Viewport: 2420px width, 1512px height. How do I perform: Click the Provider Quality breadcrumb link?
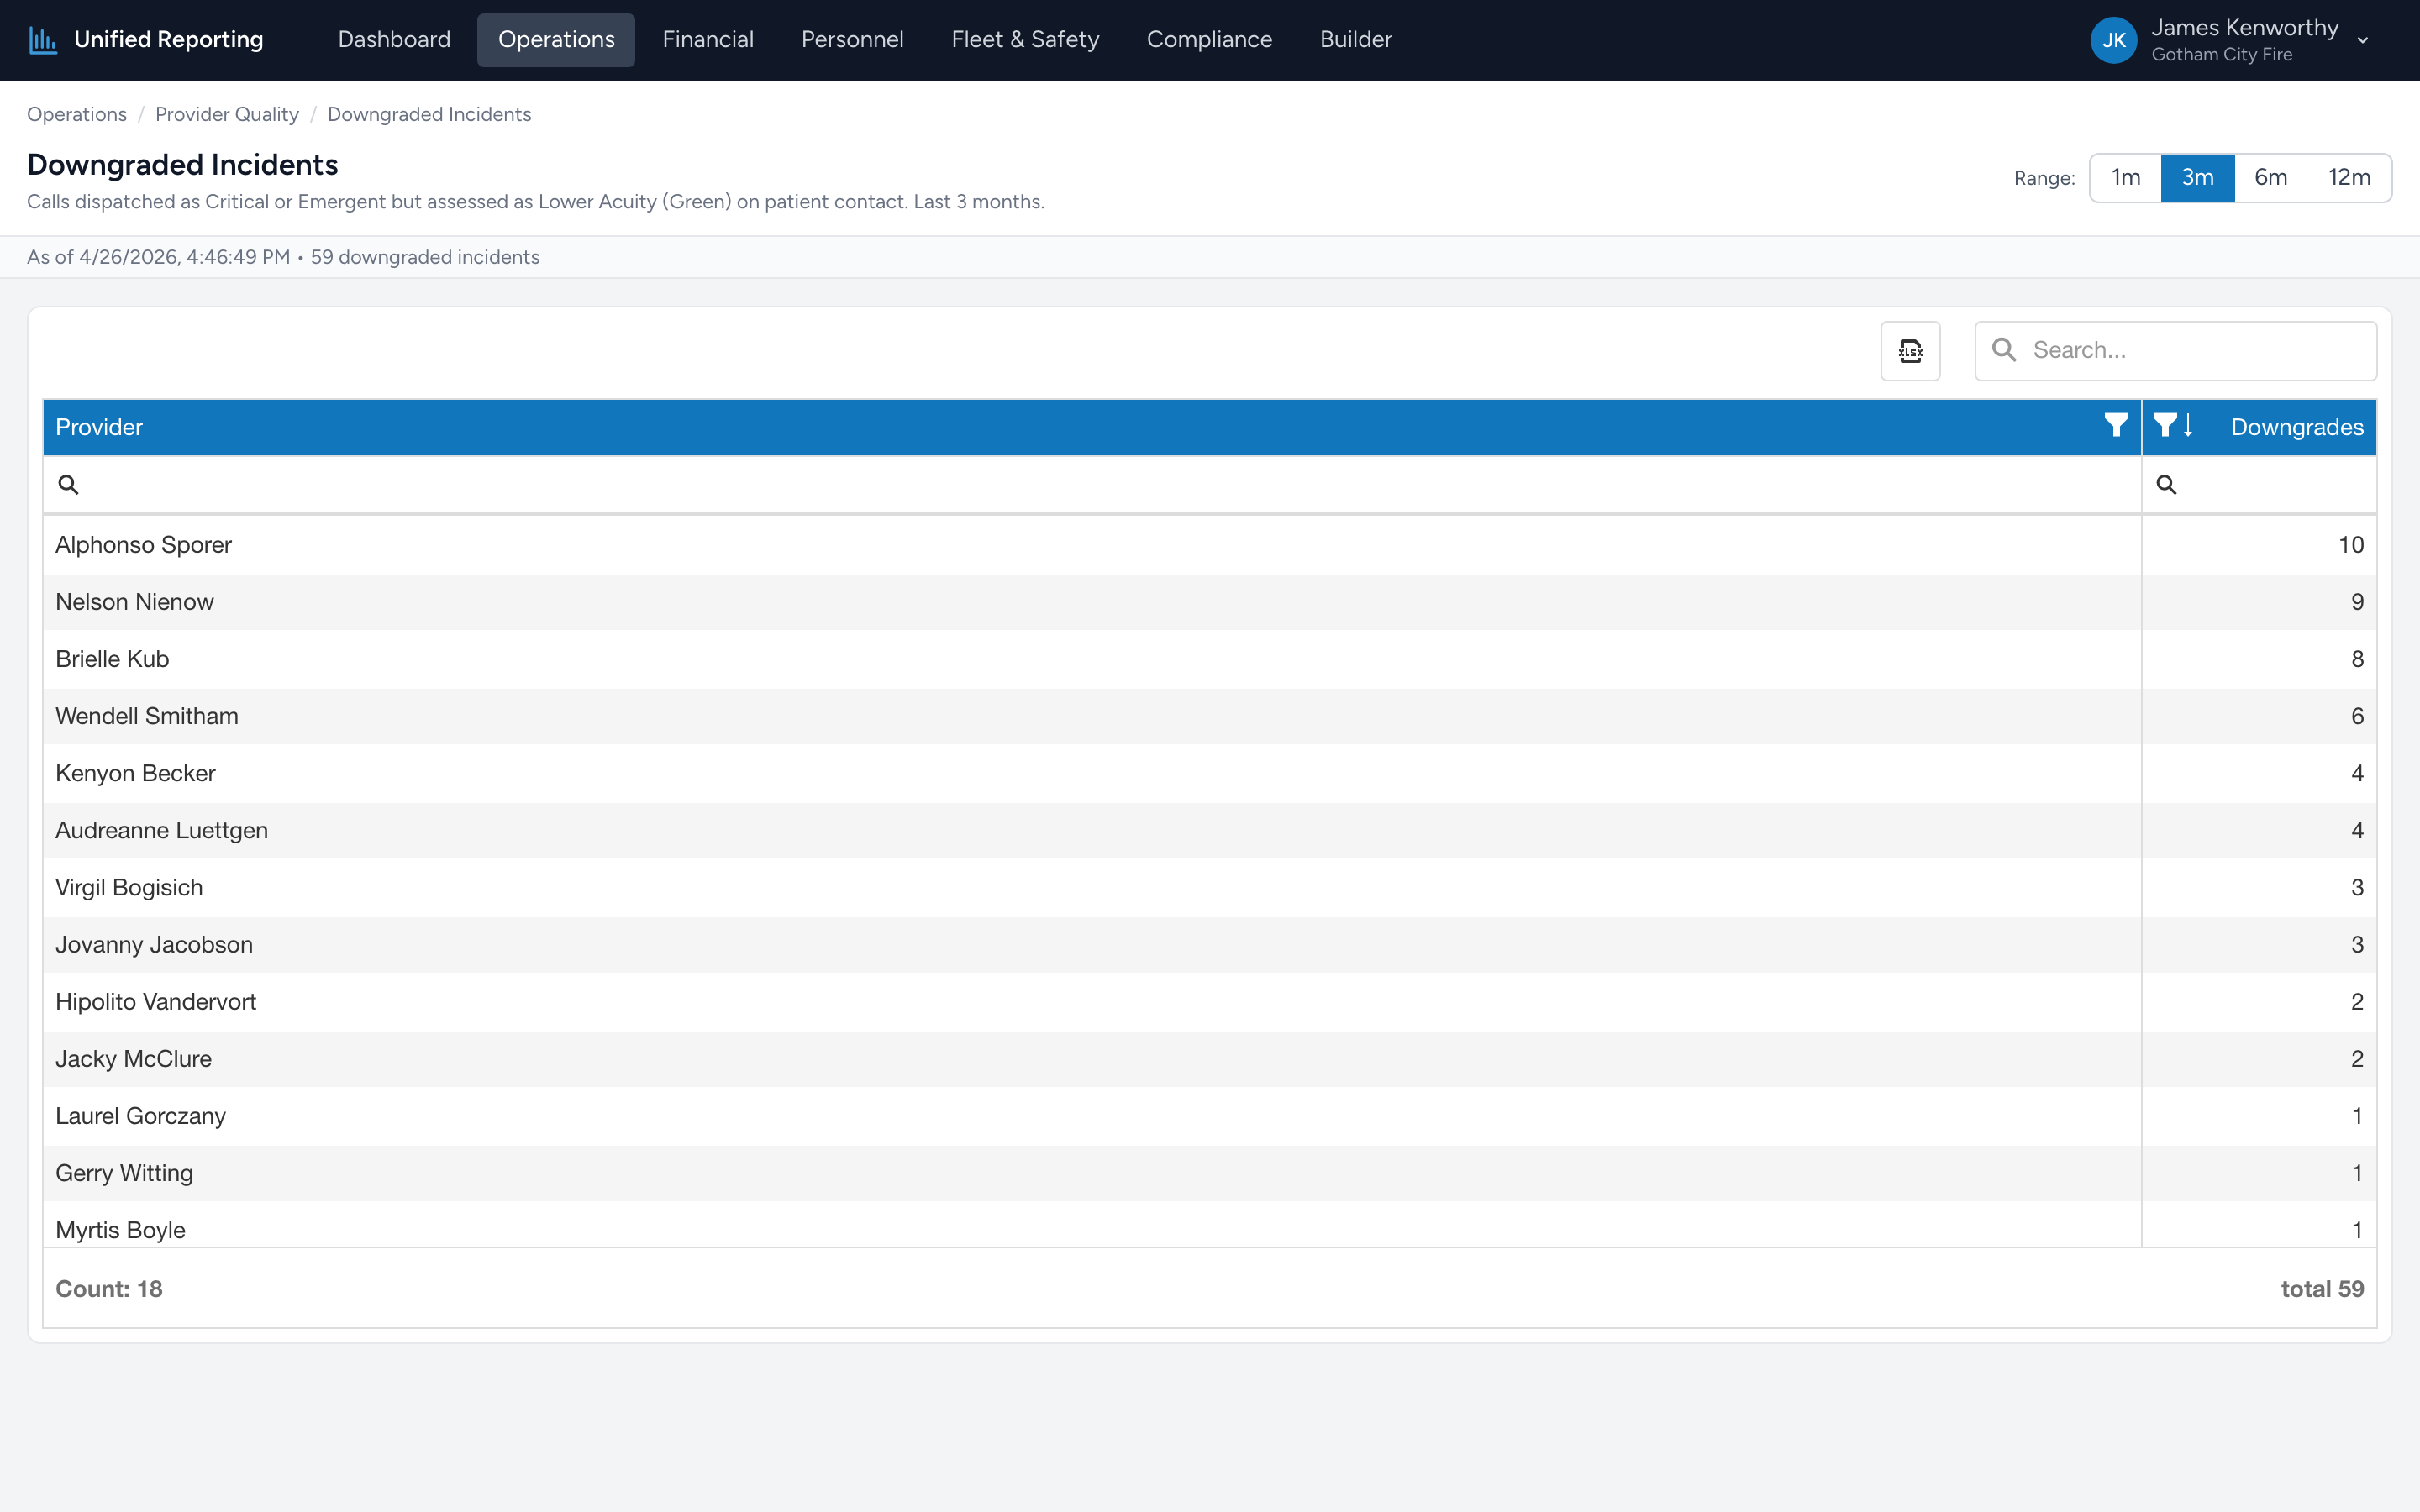coord(227,114)
